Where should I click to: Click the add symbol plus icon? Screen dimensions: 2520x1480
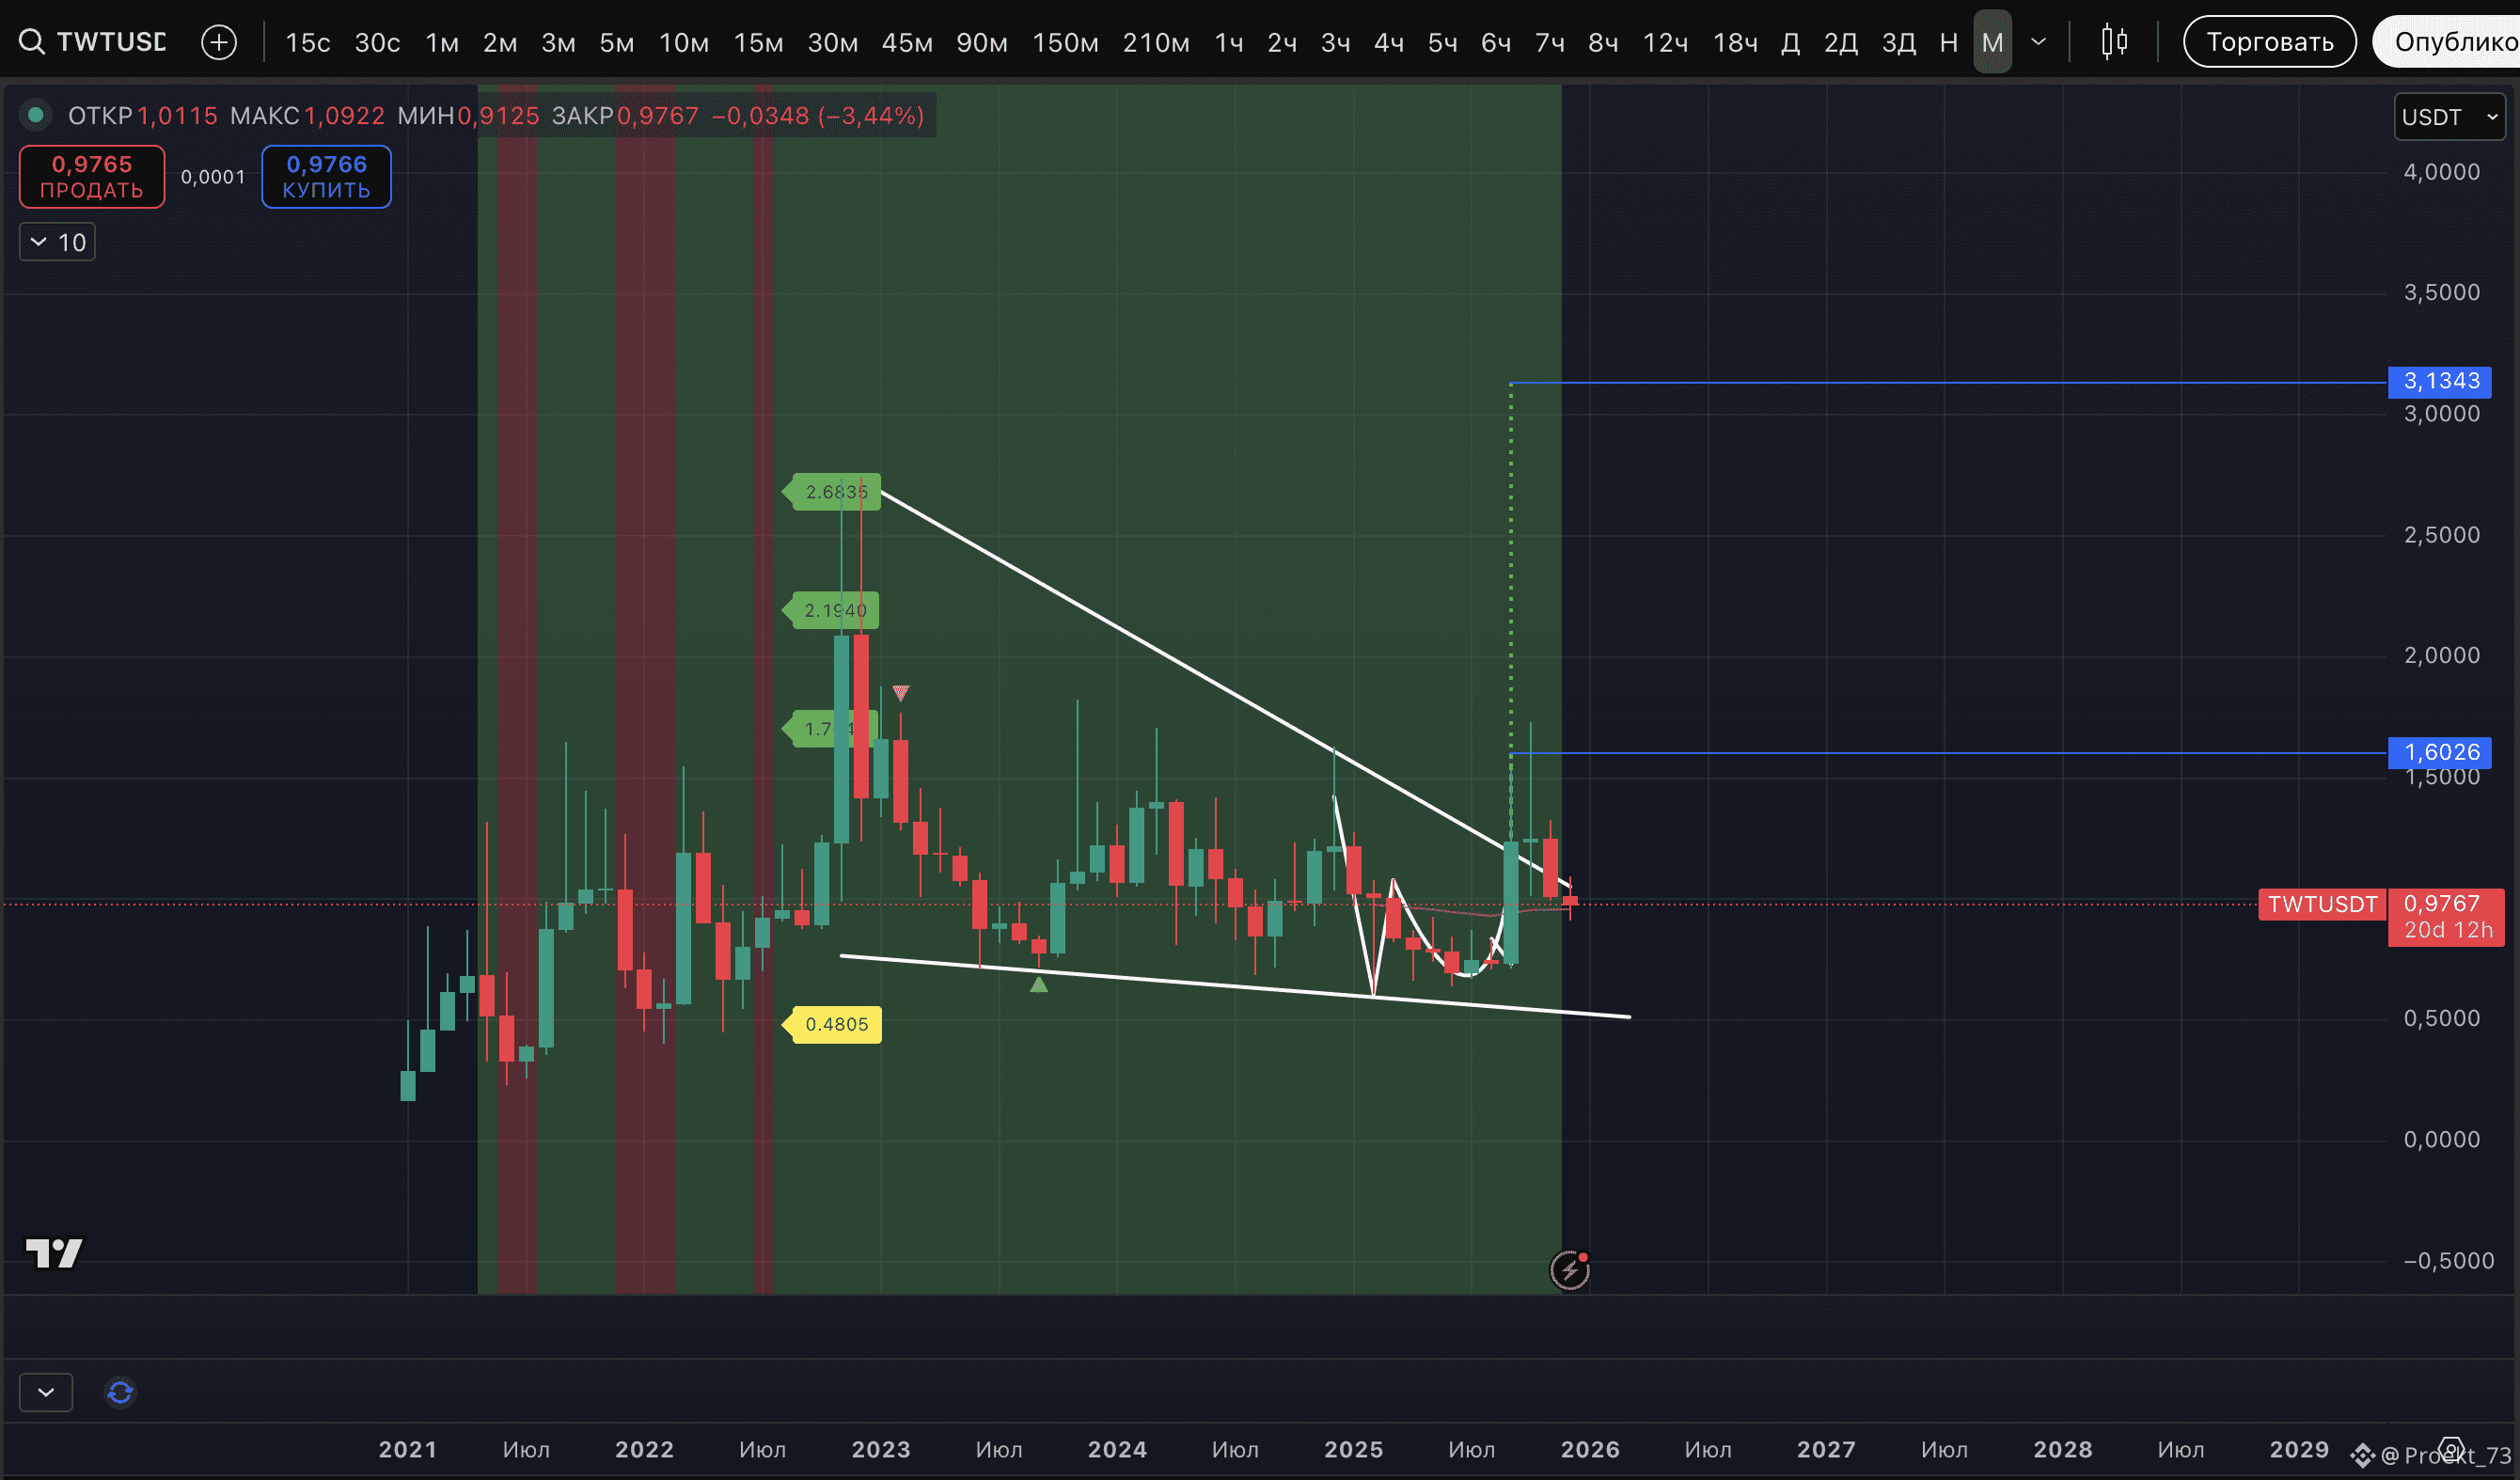pos(218,42)
